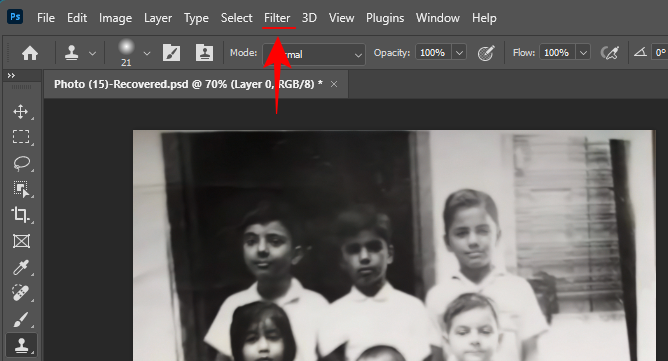Select the Frame tool
The width and height of the screenshot is (668, 361).
(x=21, y=241)
